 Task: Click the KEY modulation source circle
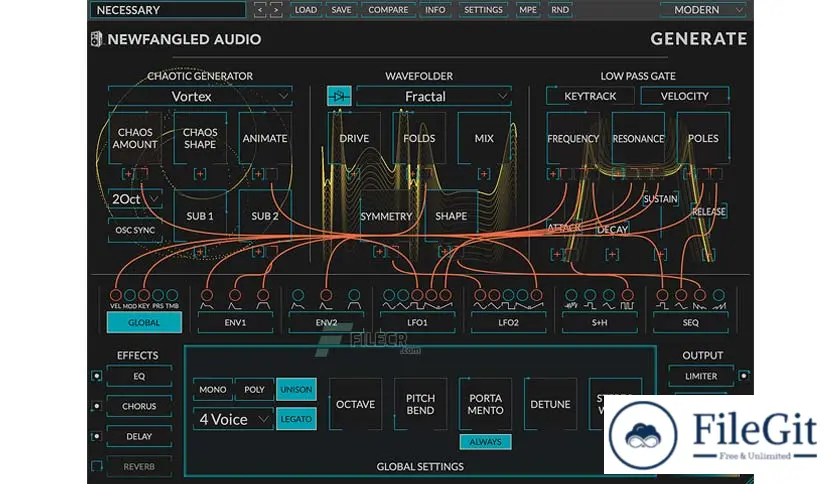[144, 295]
